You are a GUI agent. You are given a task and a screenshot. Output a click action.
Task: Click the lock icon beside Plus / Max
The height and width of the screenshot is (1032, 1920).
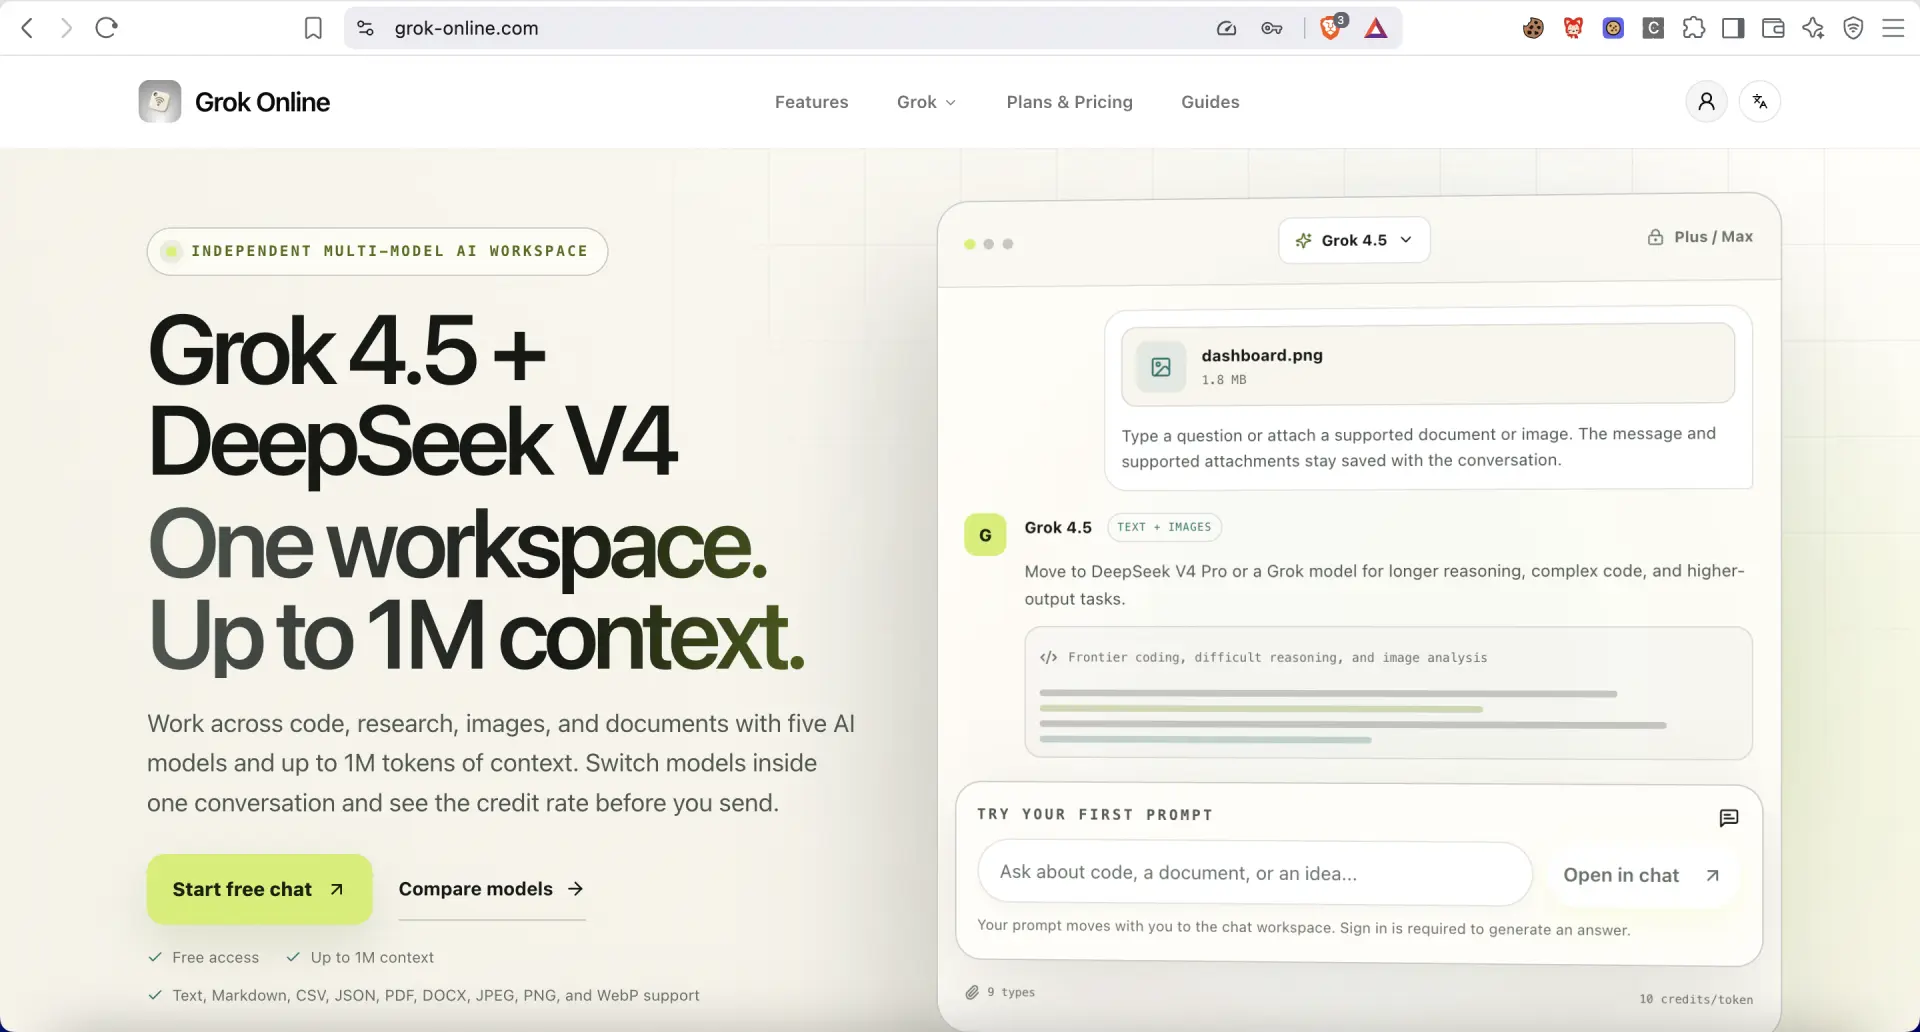pyautogui.click(x=1656, y=237)
